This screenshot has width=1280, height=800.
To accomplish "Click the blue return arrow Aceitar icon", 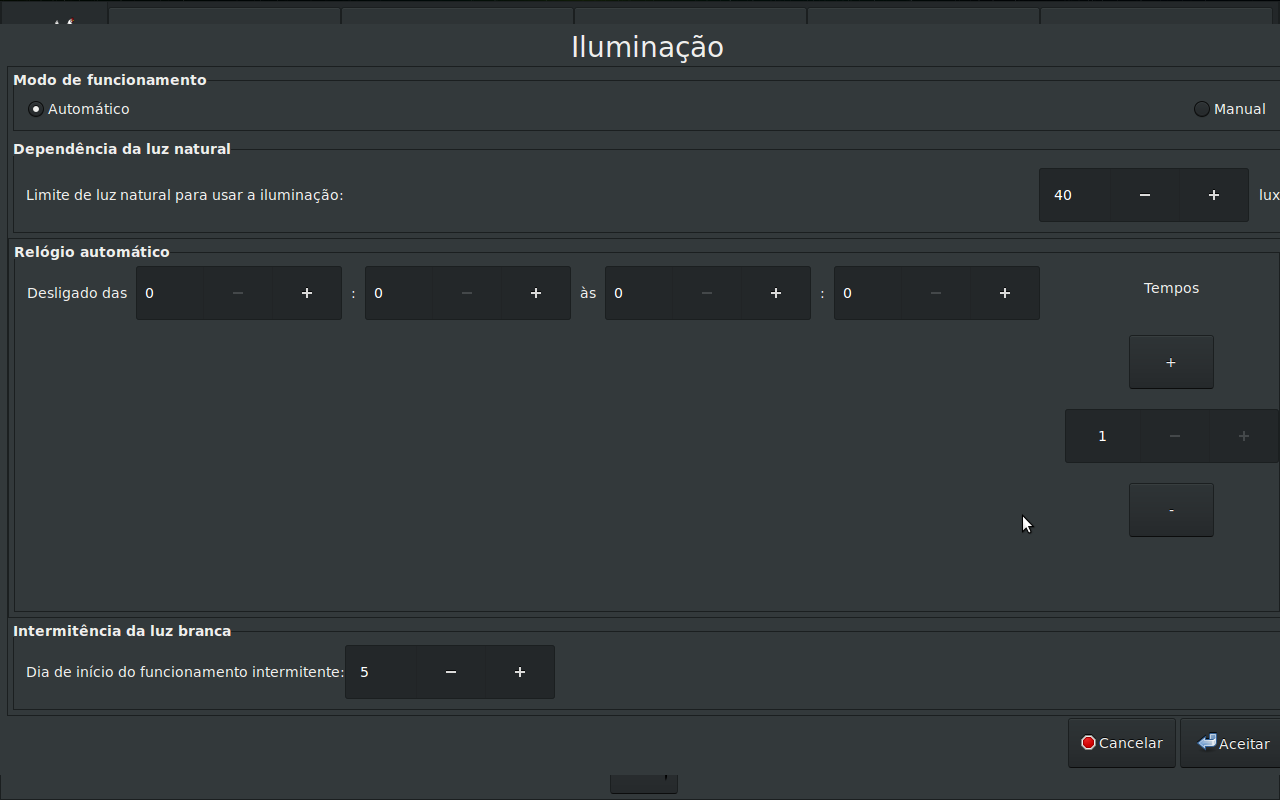I will tap(1207, 742).
